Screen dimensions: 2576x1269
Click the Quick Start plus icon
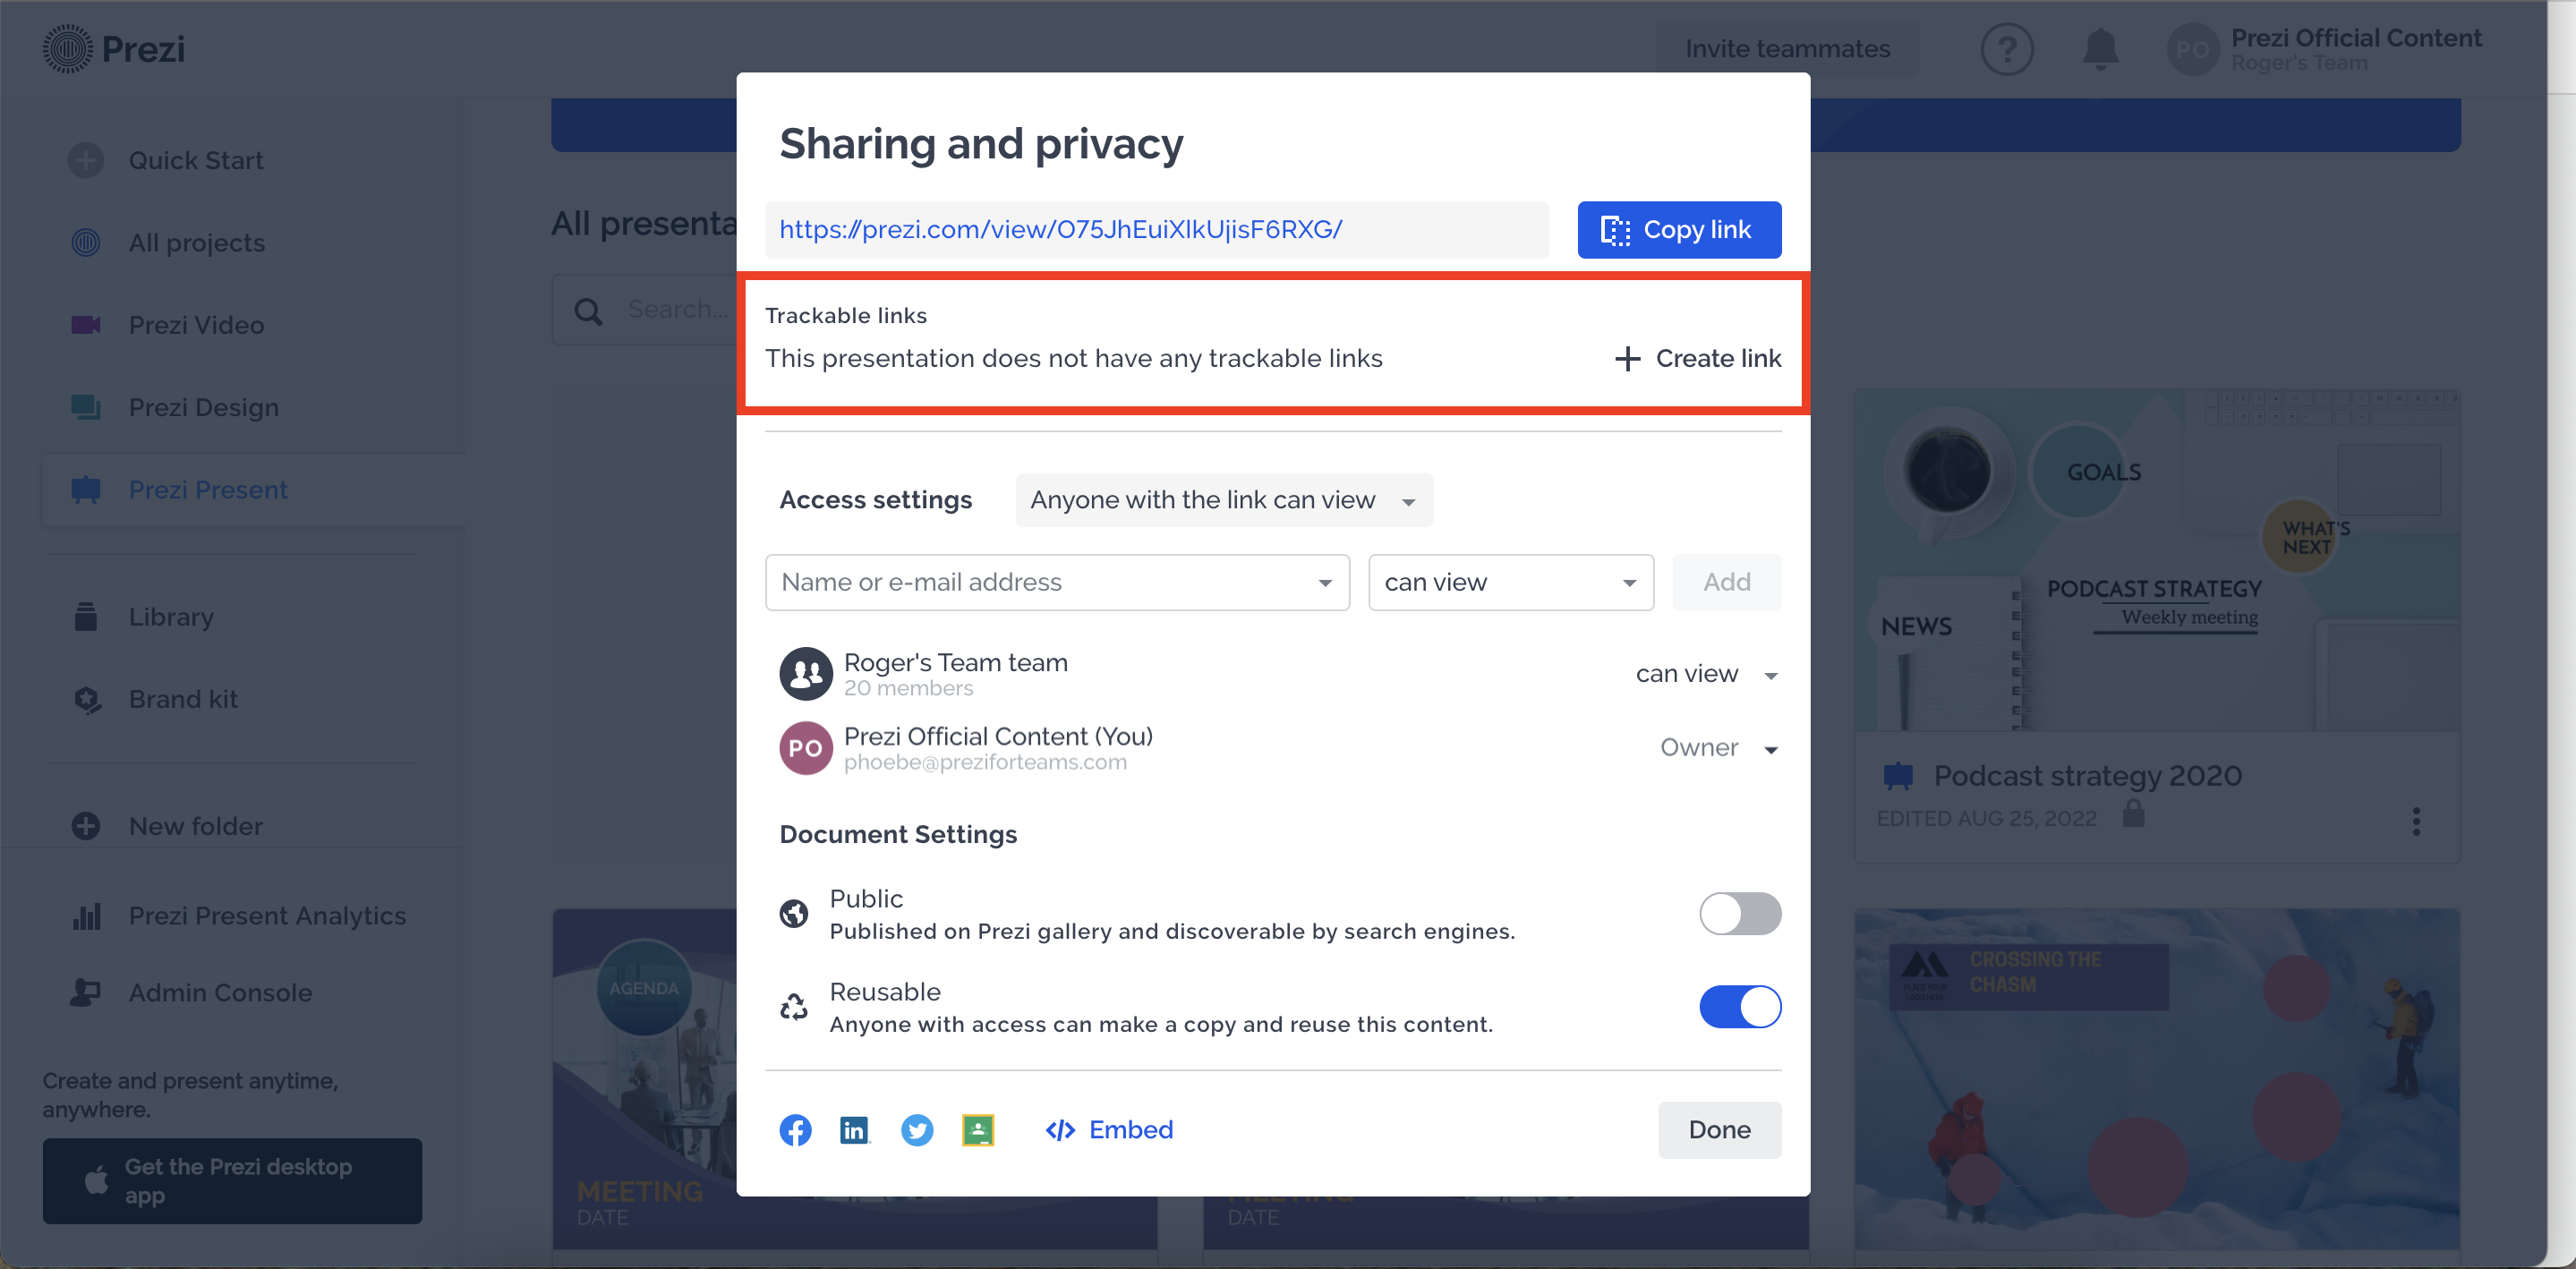tap(86, 160)
